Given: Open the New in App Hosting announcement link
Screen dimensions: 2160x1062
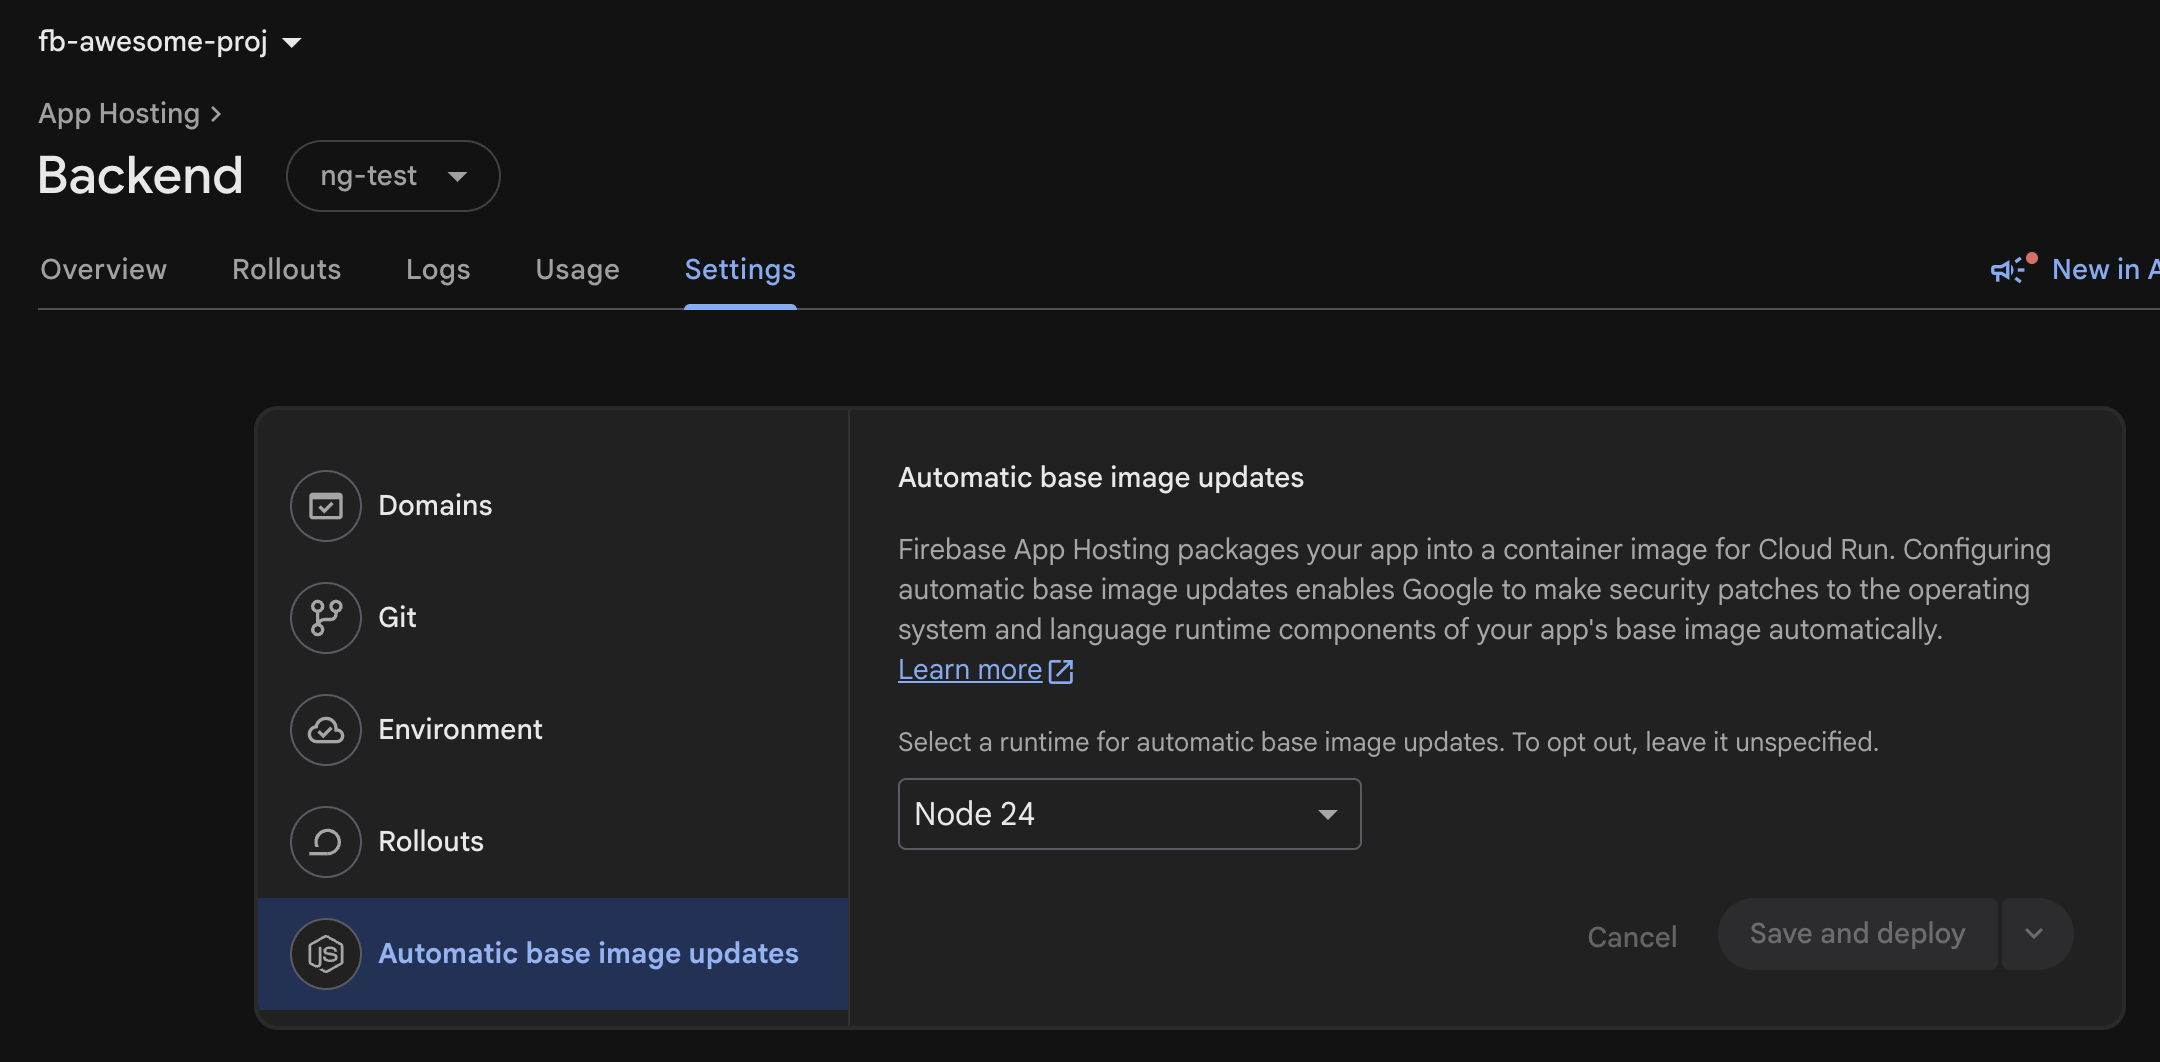Looking at the screenshot, I should (2105, 270).
